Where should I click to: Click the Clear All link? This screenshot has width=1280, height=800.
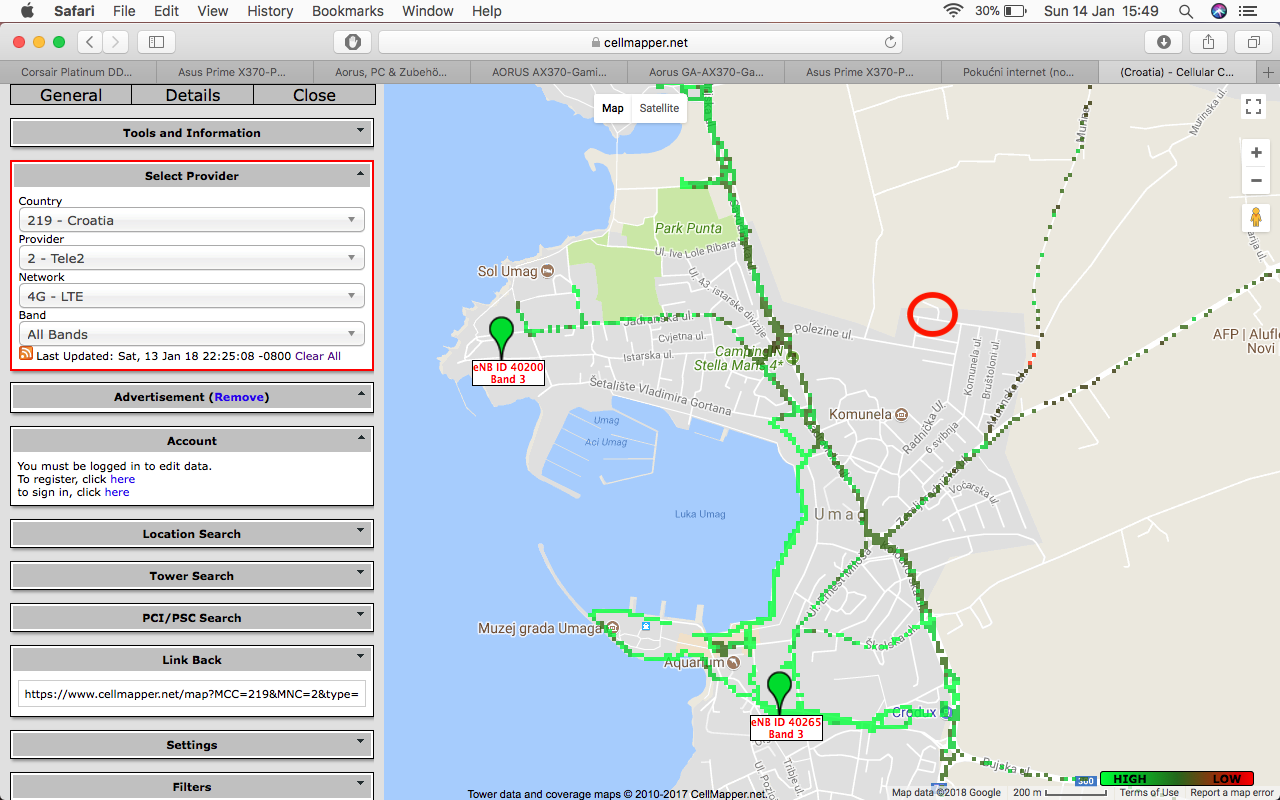click(318, 356)
